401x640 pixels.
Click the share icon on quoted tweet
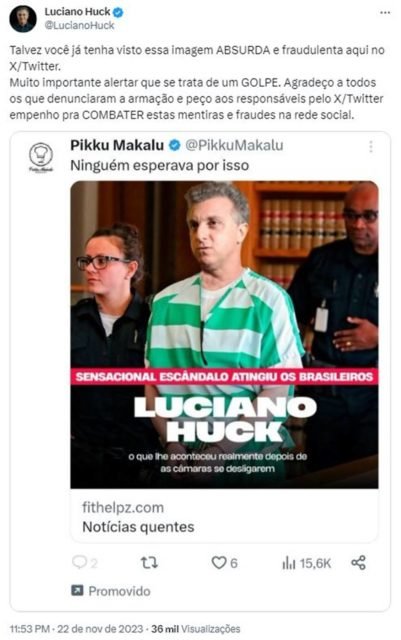point(359,563)
